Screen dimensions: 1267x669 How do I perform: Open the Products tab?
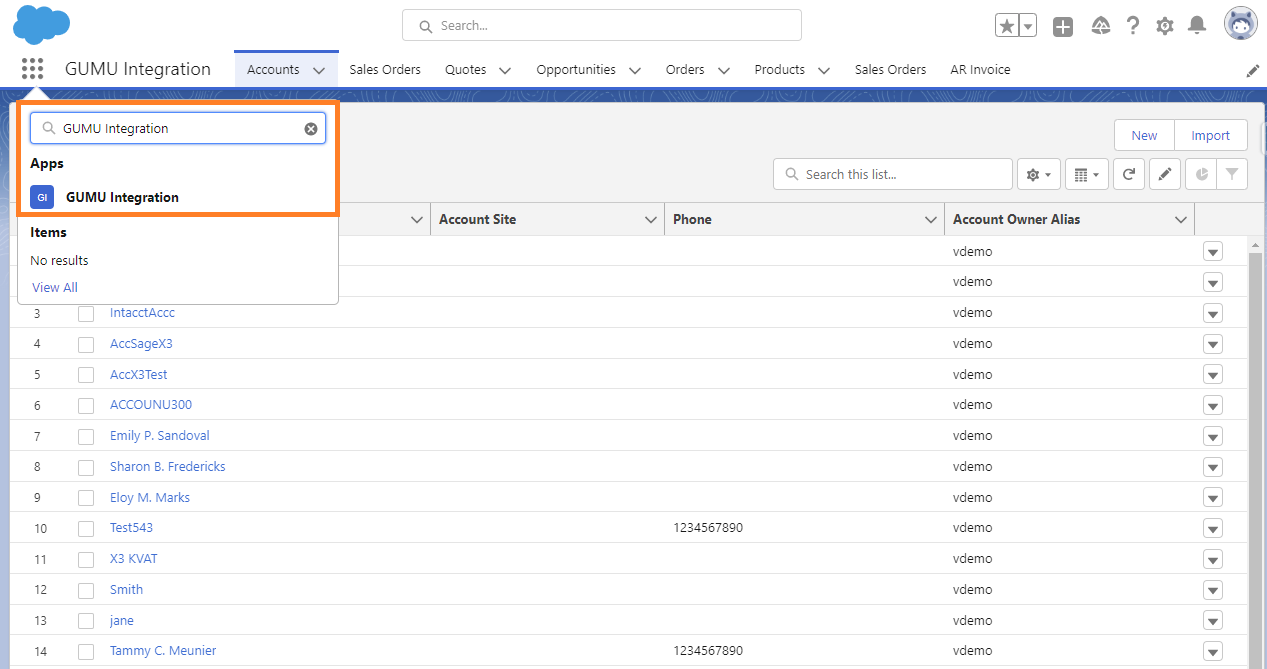pos(780,69)
